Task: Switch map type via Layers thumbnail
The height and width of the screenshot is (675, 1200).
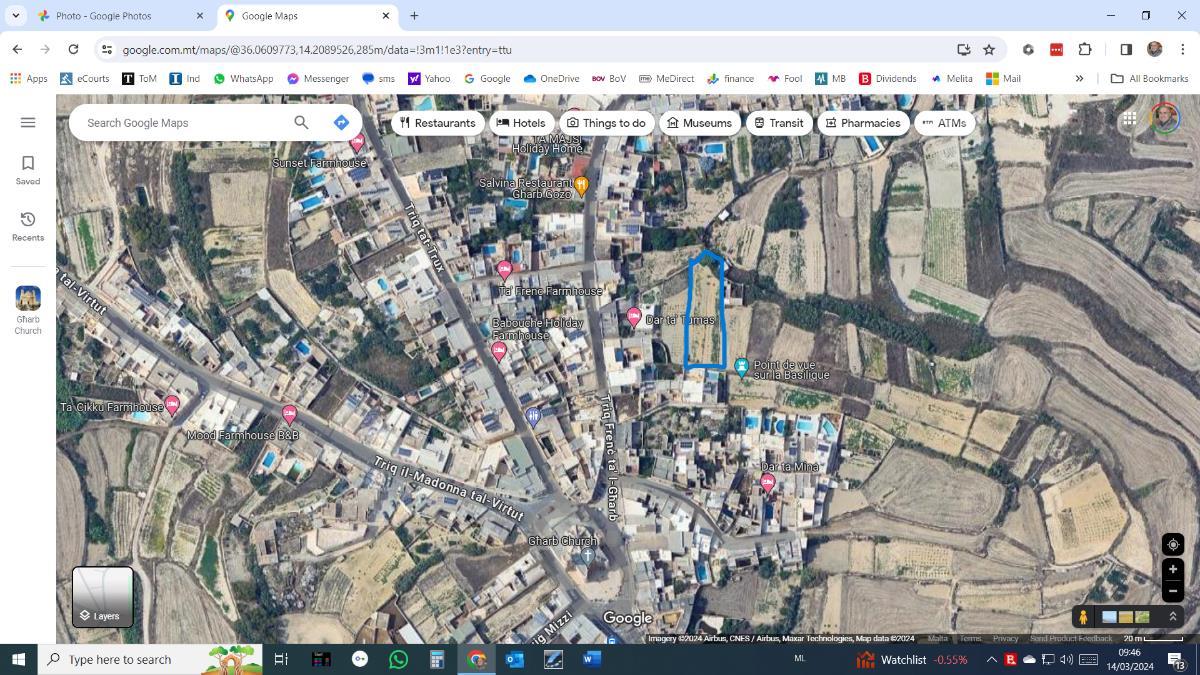Action: point(103,597)
